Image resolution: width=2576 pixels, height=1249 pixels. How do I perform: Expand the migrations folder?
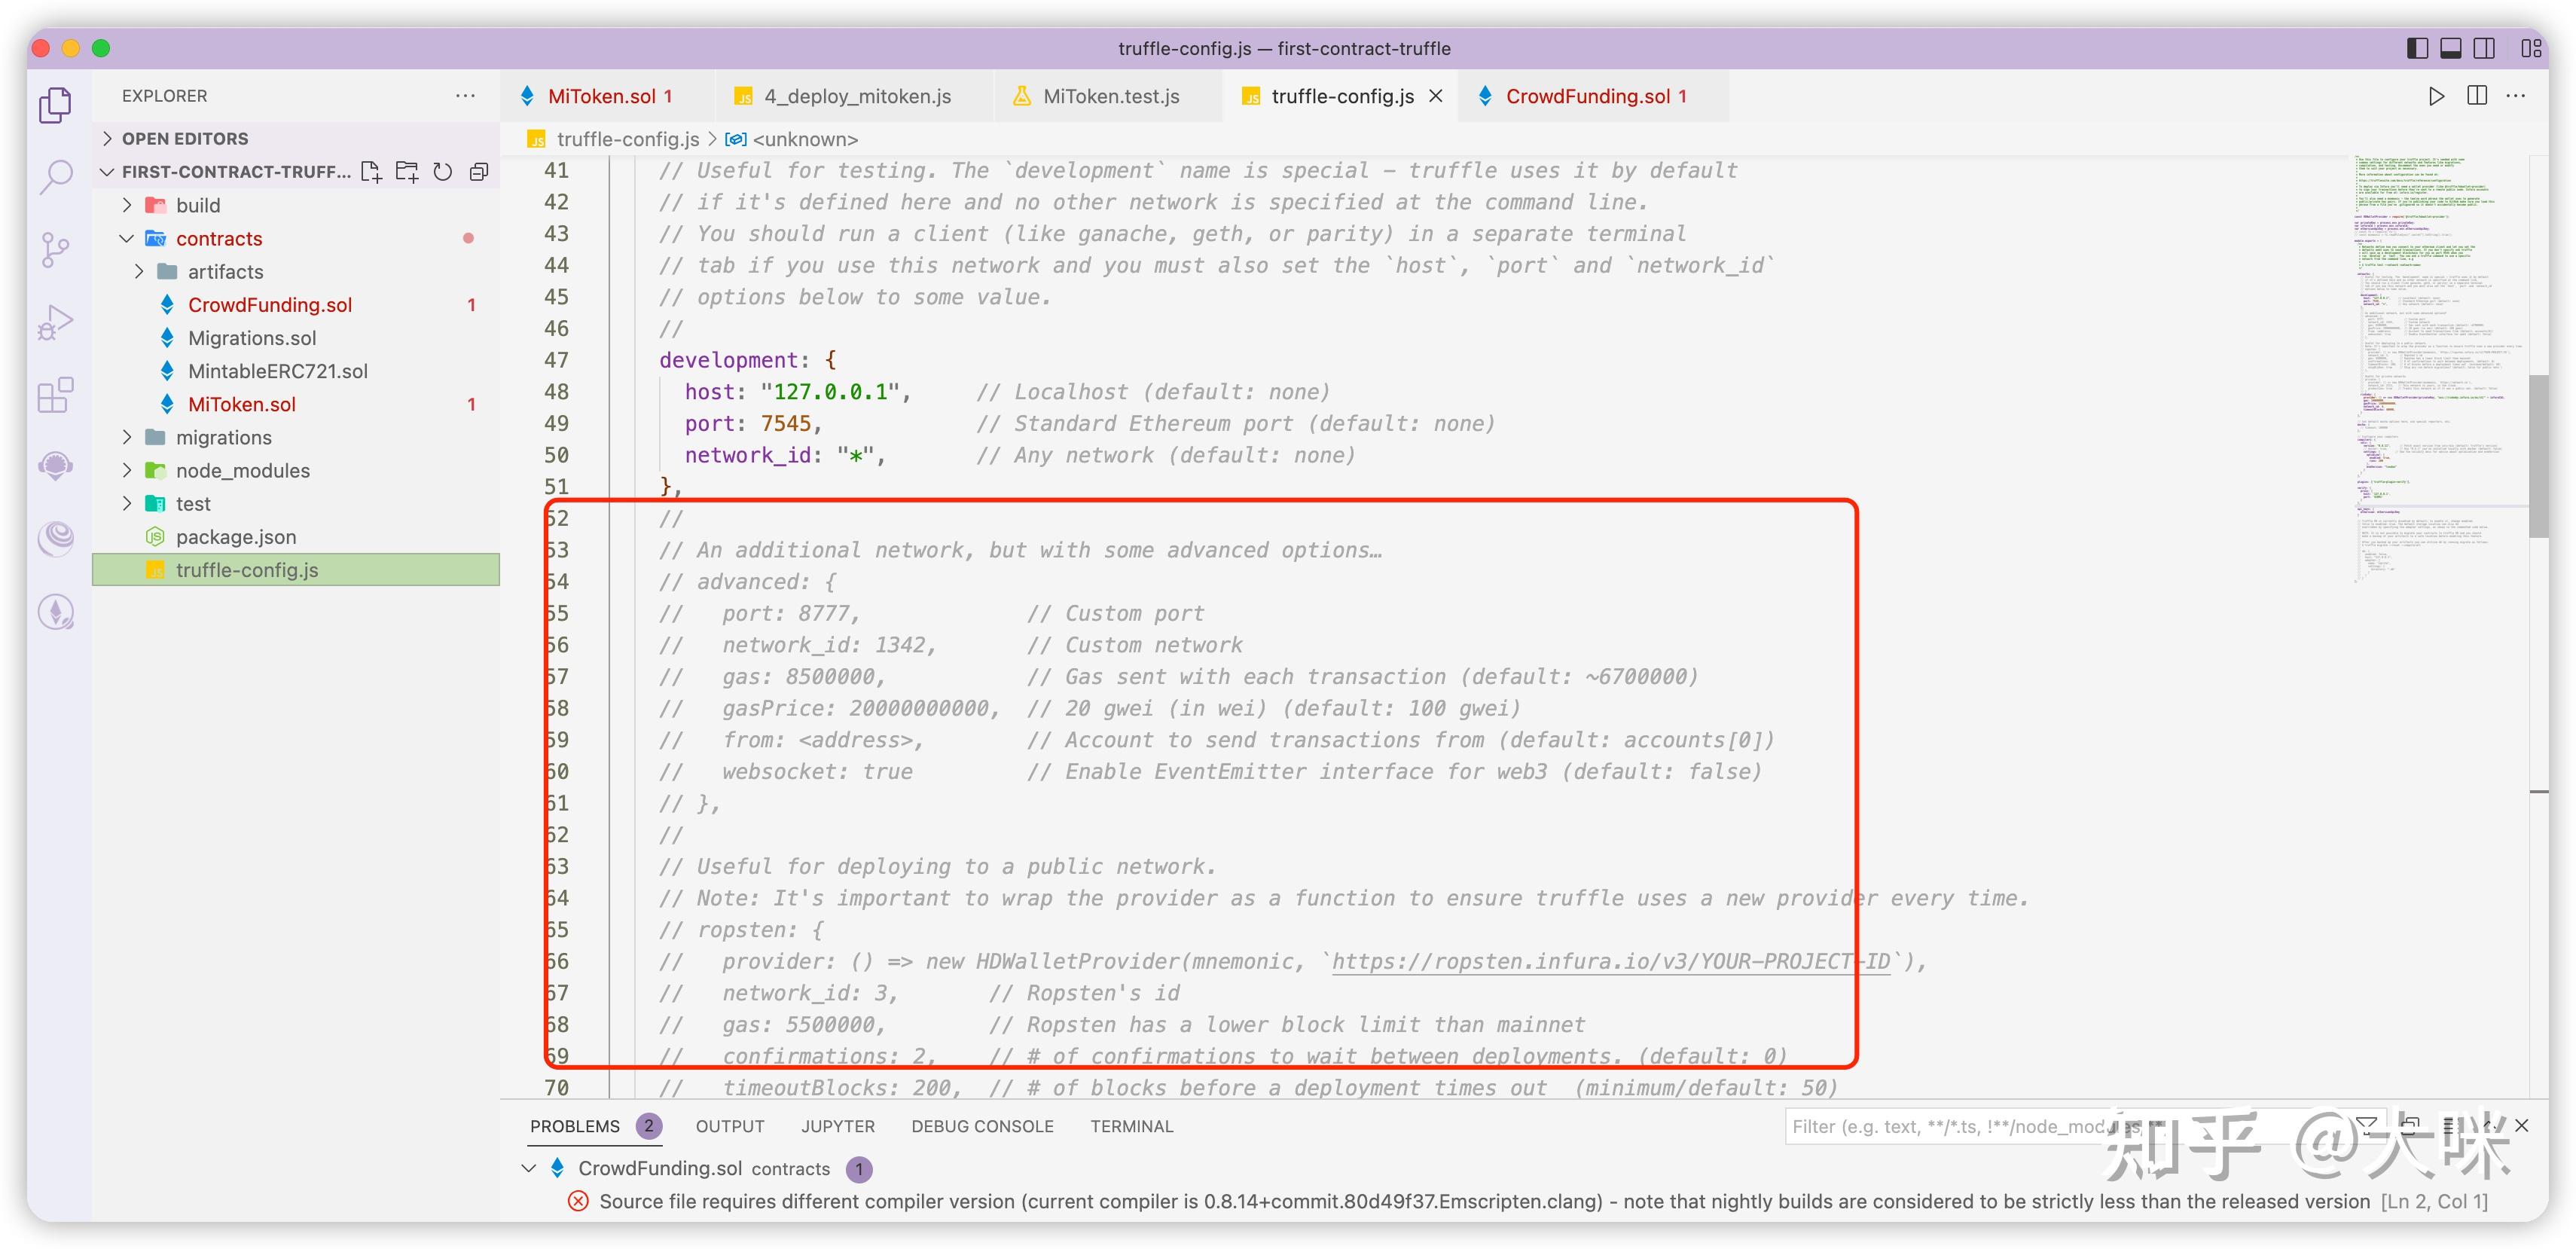pos(223,437)
